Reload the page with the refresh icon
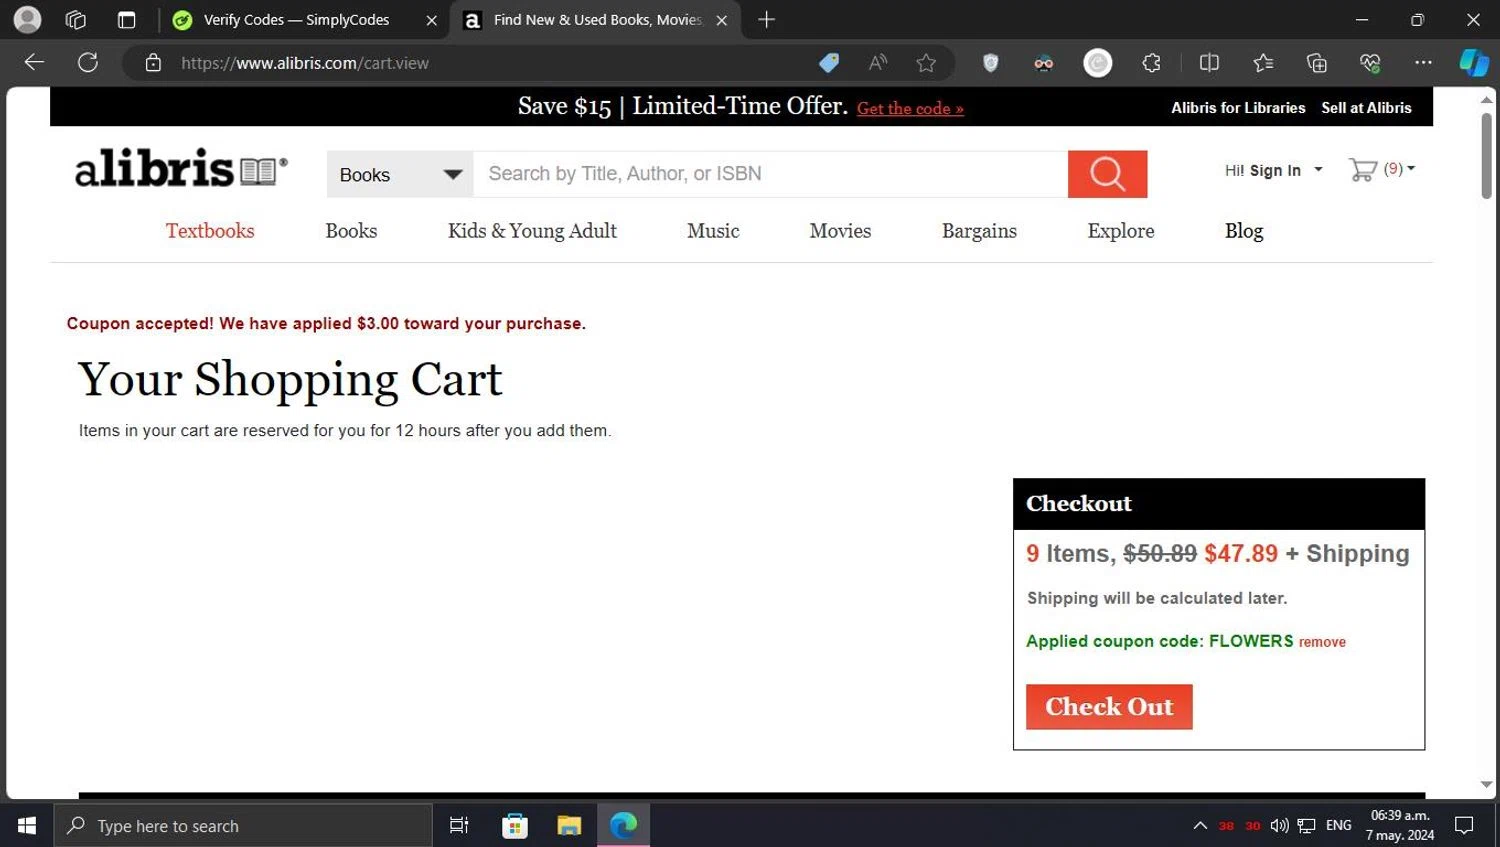The width and height of the screenshot is (1500, 847). pos(88,62)
